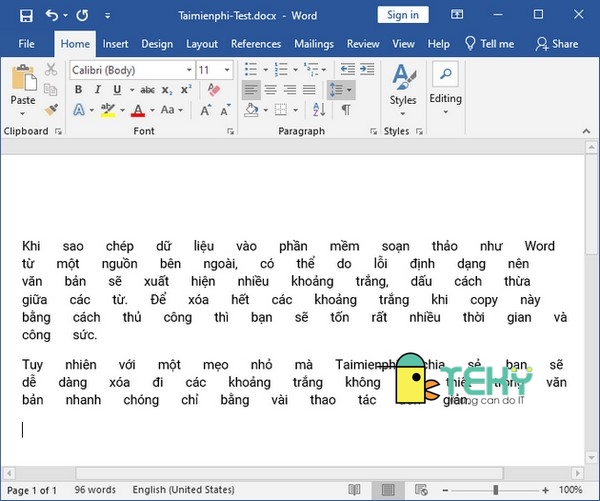Open the File tab
The width and height of the screenshot is (600, 501).
pos(26,44)
